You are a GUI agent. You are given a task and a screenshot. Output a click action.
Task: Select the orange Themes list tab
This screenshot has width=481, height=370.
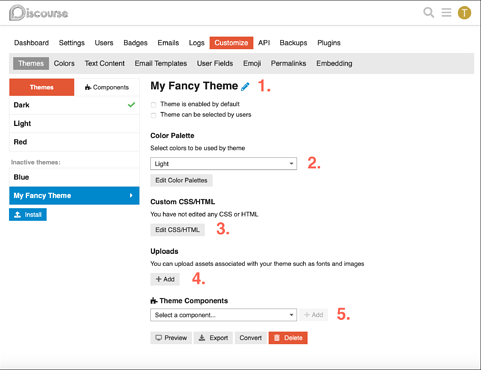tap(42, 87)
